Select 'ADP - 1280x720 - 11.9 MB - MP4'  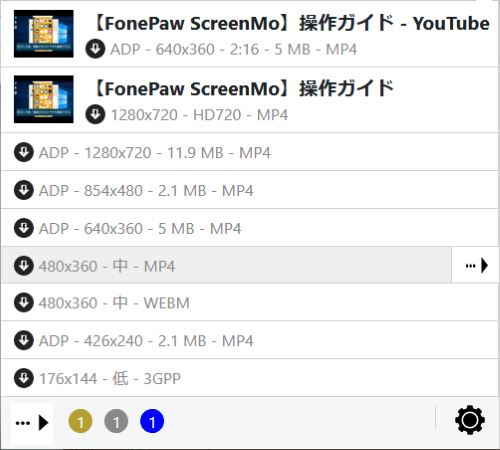pos(155,153)
